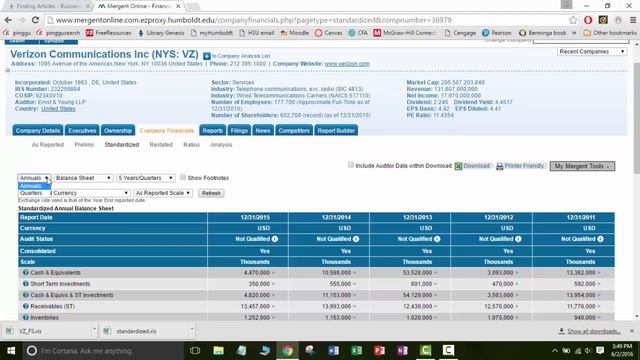Close the downloads bar
This screenshot has height=360, width=640.
[x=632, y=331]
